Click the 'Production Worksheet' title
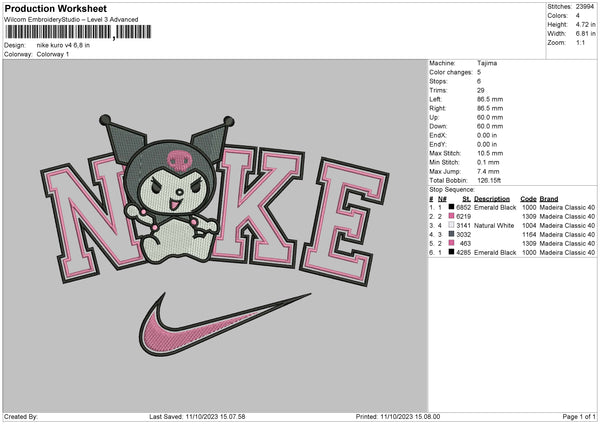This screenshot has height=424, width=600. click(x=55, y=8)
